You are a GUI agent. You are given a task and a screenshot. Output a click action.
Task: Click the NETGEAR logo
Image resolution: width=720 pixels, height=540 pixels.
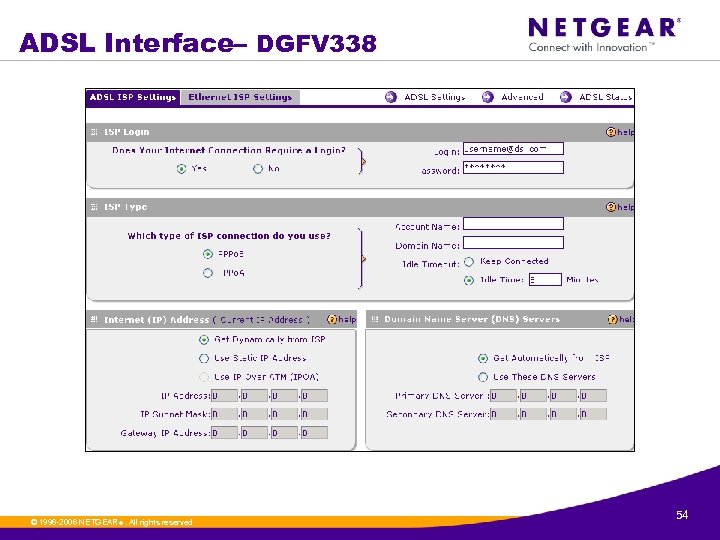pos(604,35)
